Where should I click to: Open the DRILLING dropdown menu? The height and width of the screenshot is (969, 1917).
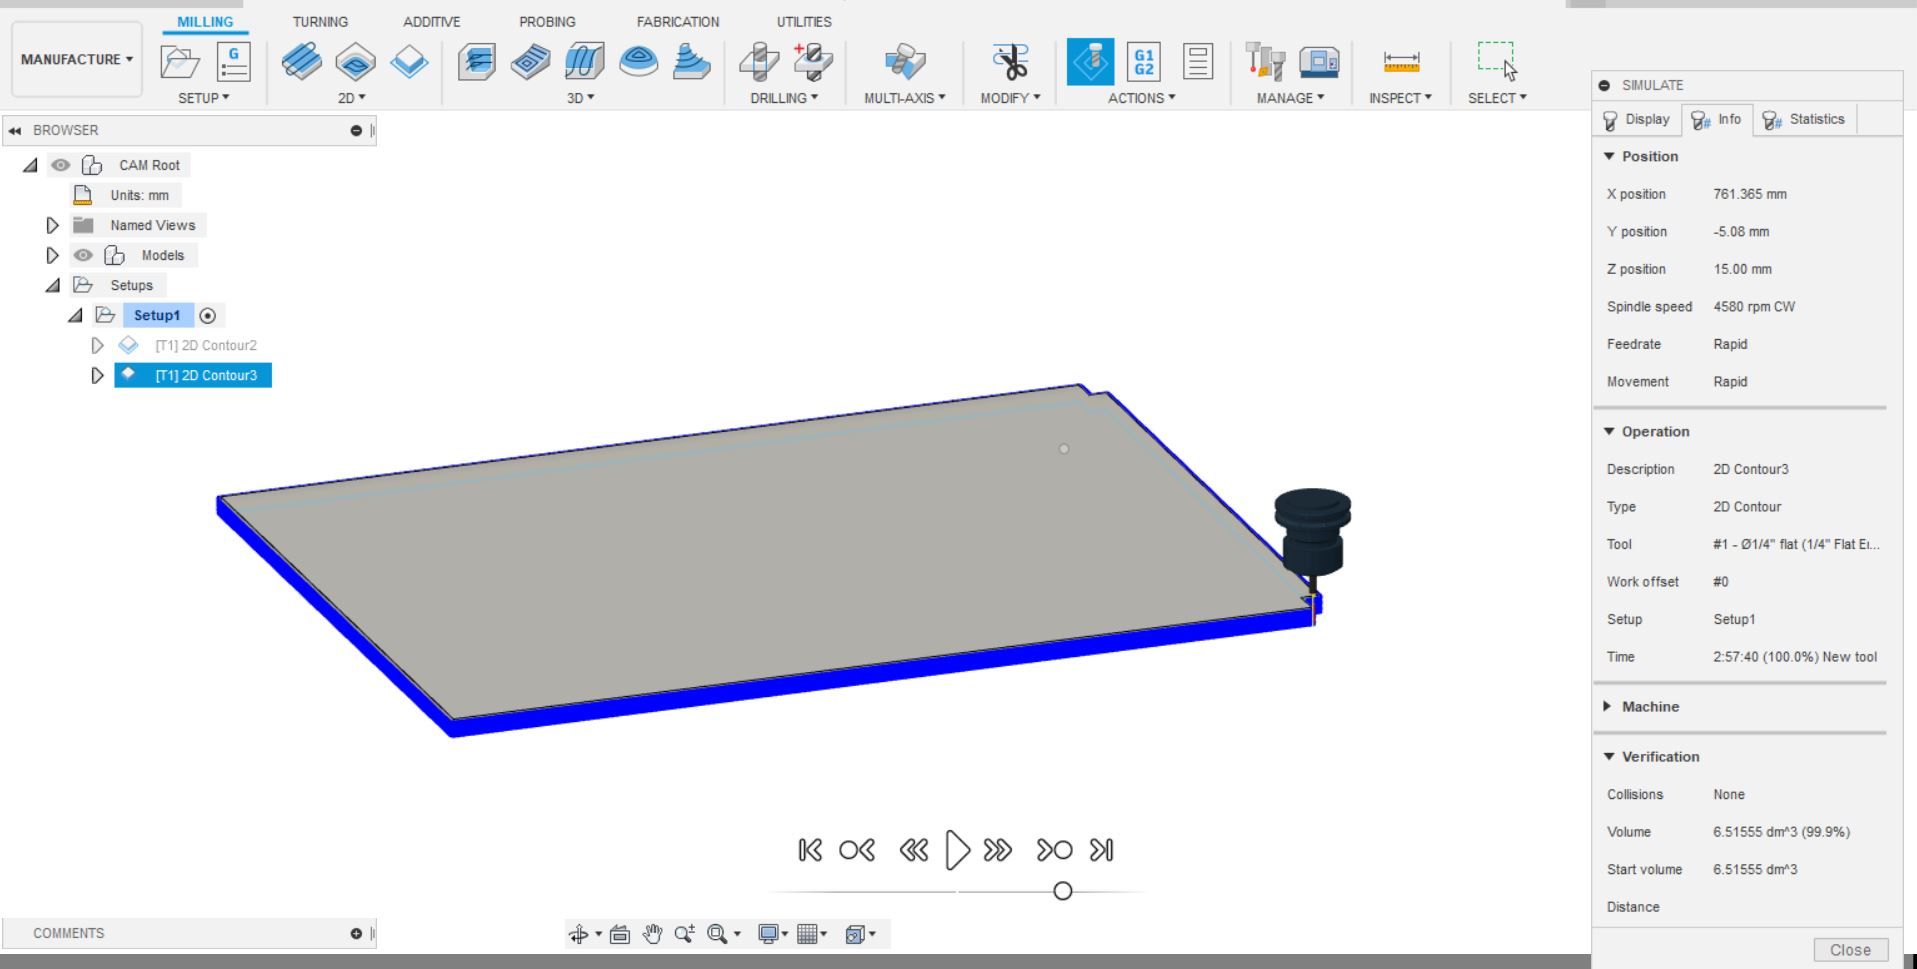coord(784,98)
